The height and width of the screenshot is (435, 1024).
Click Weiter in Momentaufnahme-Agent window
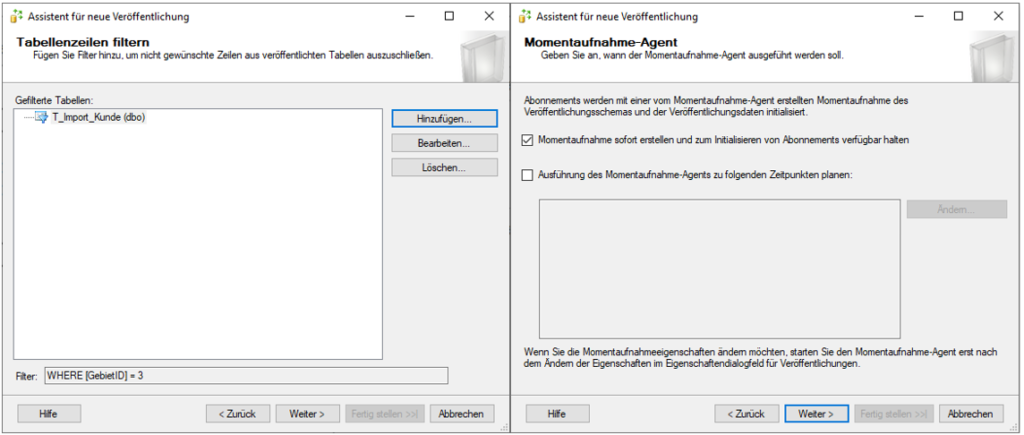coord(816,413)
